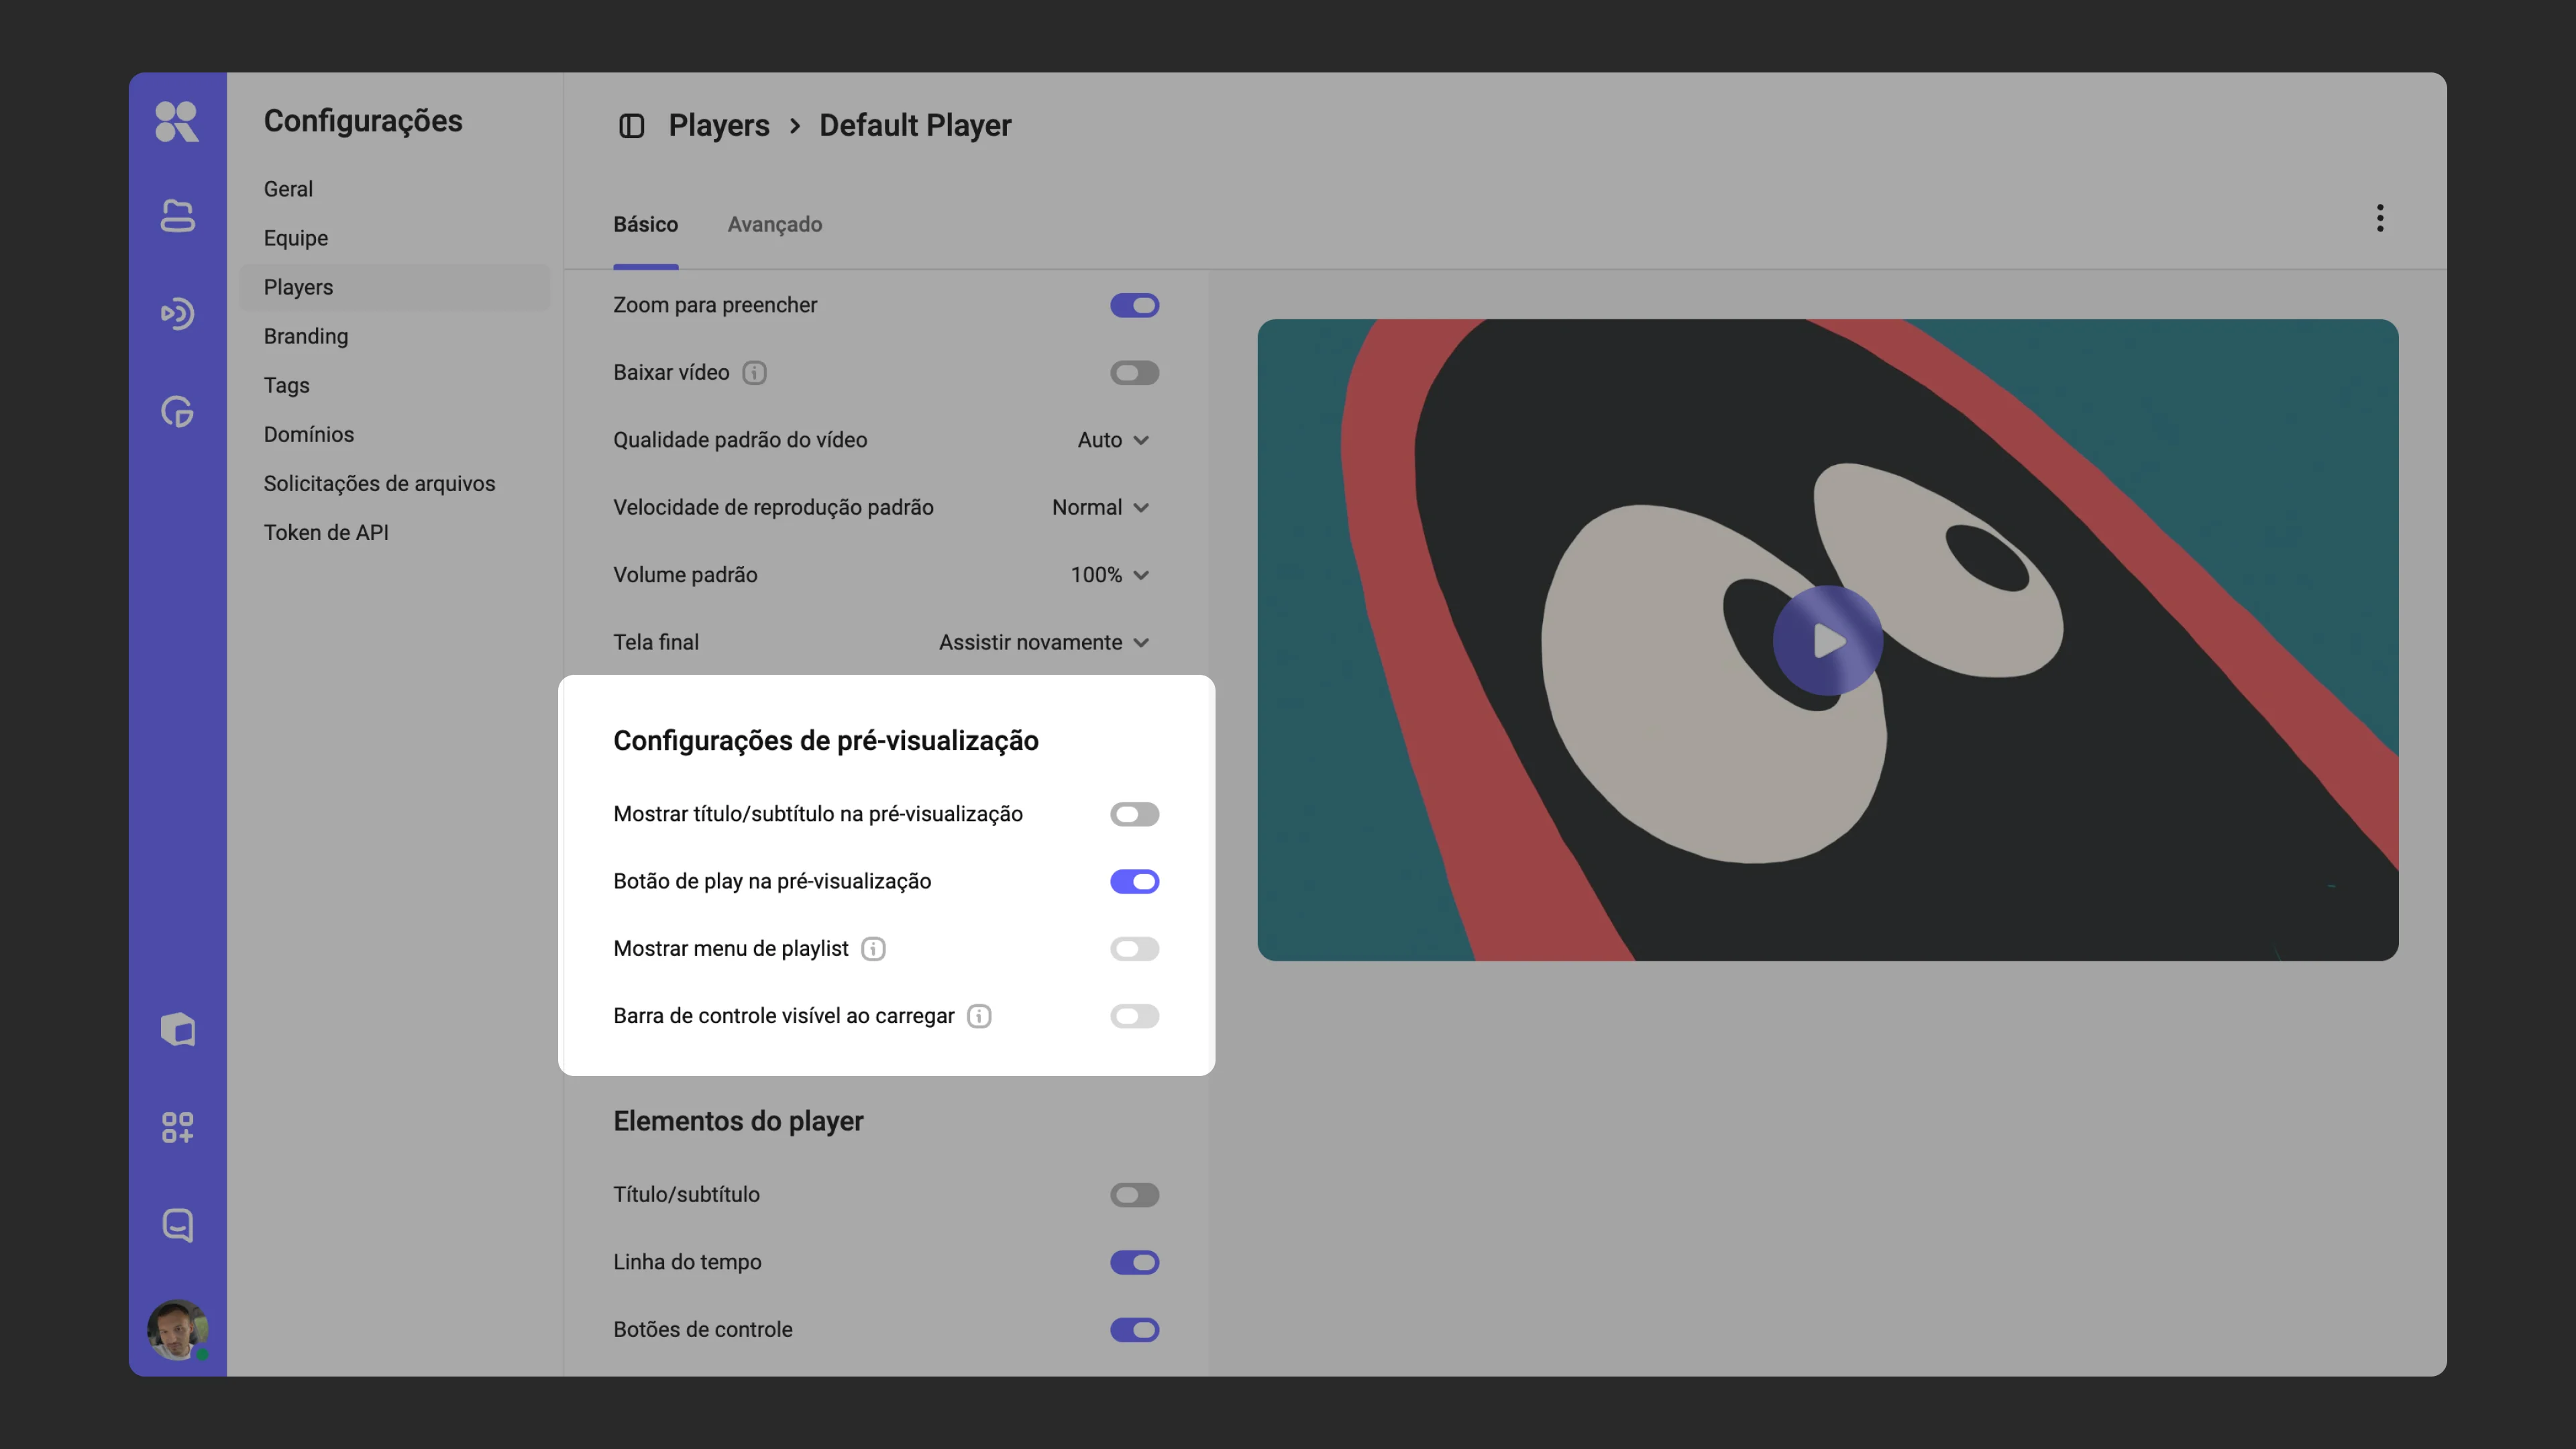Viewport: 2576px width, 1449px height.
Task: Switch to the Avançado tab
Action: (x=774, y=224)
